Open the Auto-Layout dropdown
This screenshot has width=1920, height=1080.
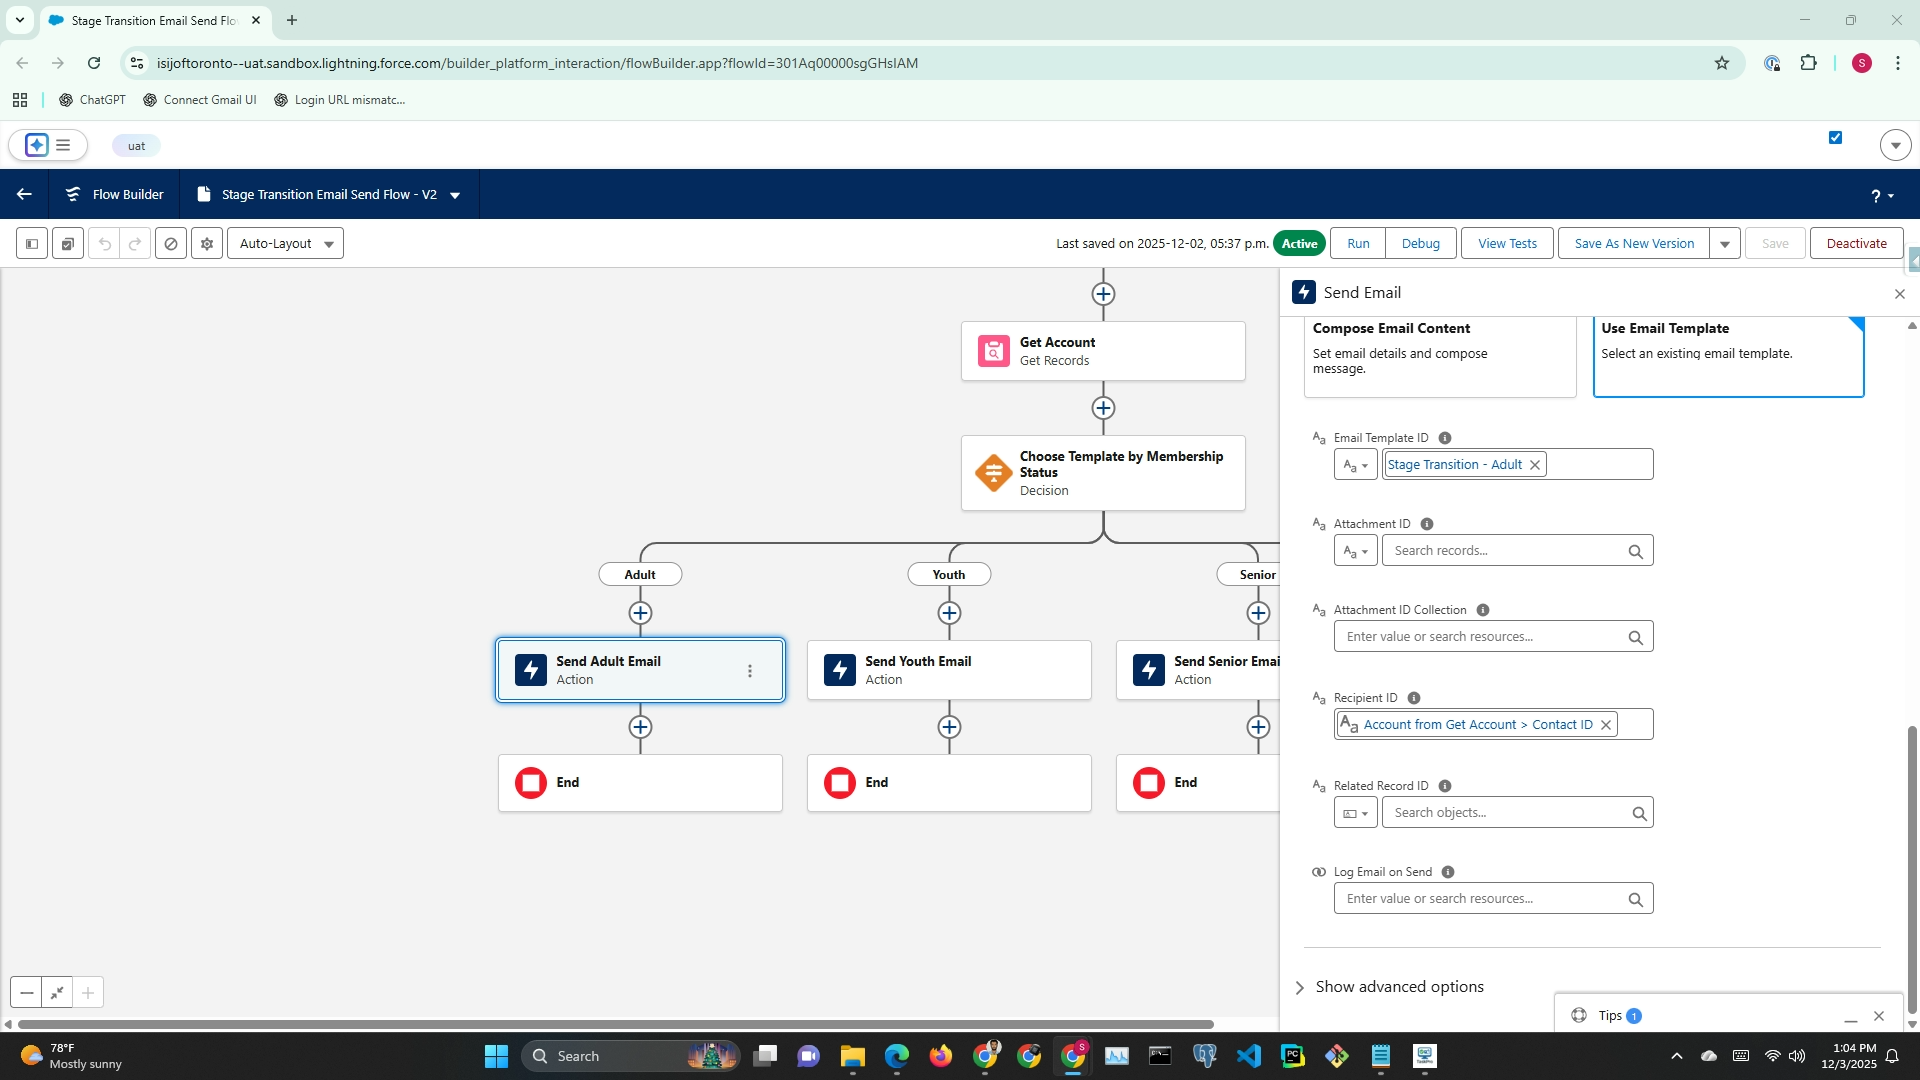[x=285, y=244]
